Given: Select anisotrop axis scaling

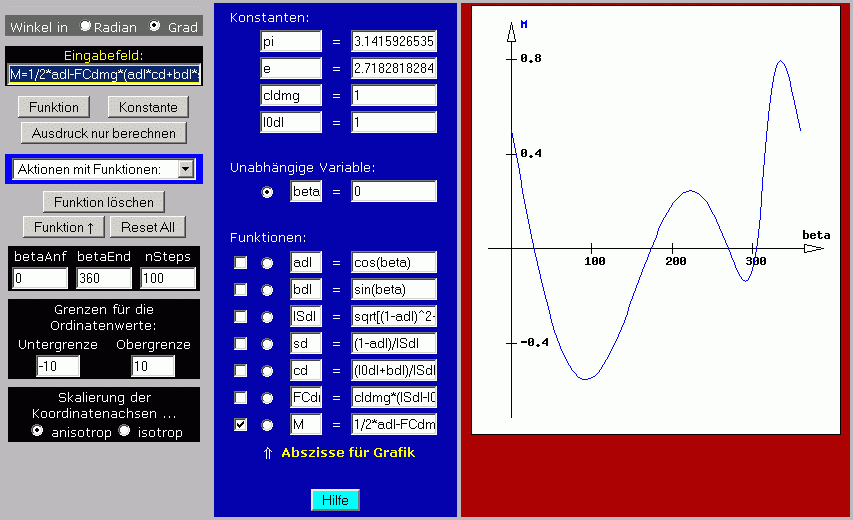Looking at the screenshot, I should pyautogui.click(x=38, y=431).
